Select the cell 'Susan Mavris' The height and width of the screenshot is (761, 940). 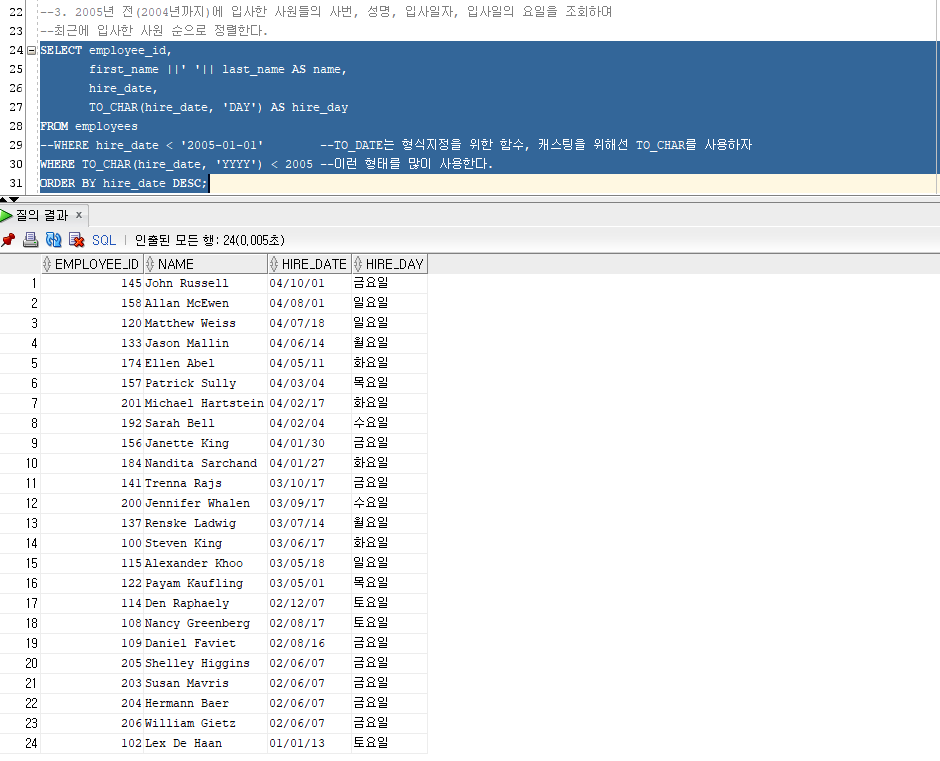coord(206,683)
